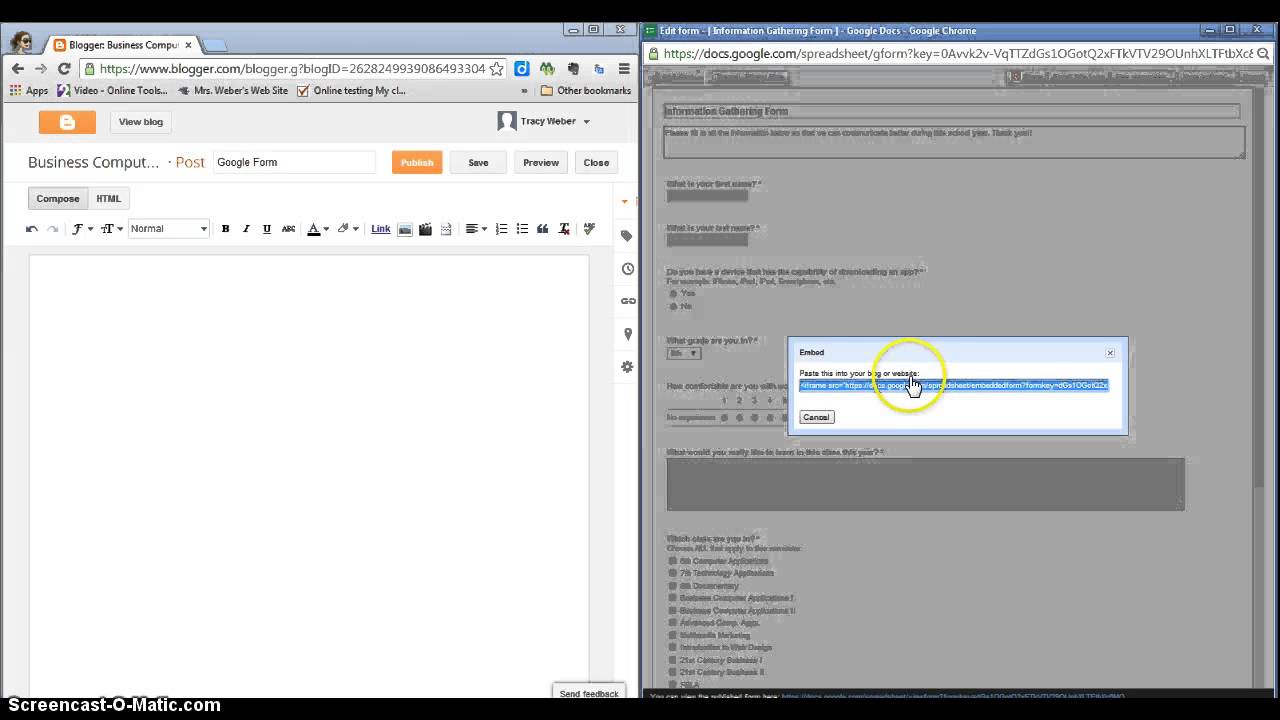
Task: Bookmark the Blogger page with the star
Action: (496, 69)
